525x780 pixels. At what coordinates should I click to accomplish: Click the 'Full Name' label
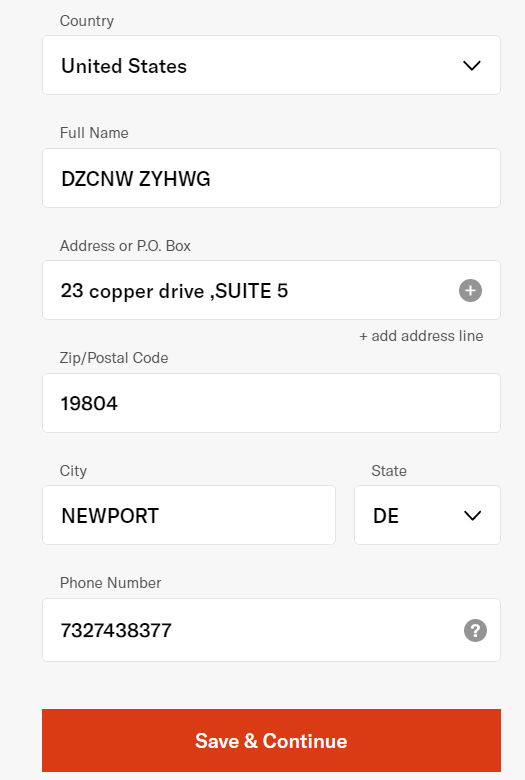point(94,133)
